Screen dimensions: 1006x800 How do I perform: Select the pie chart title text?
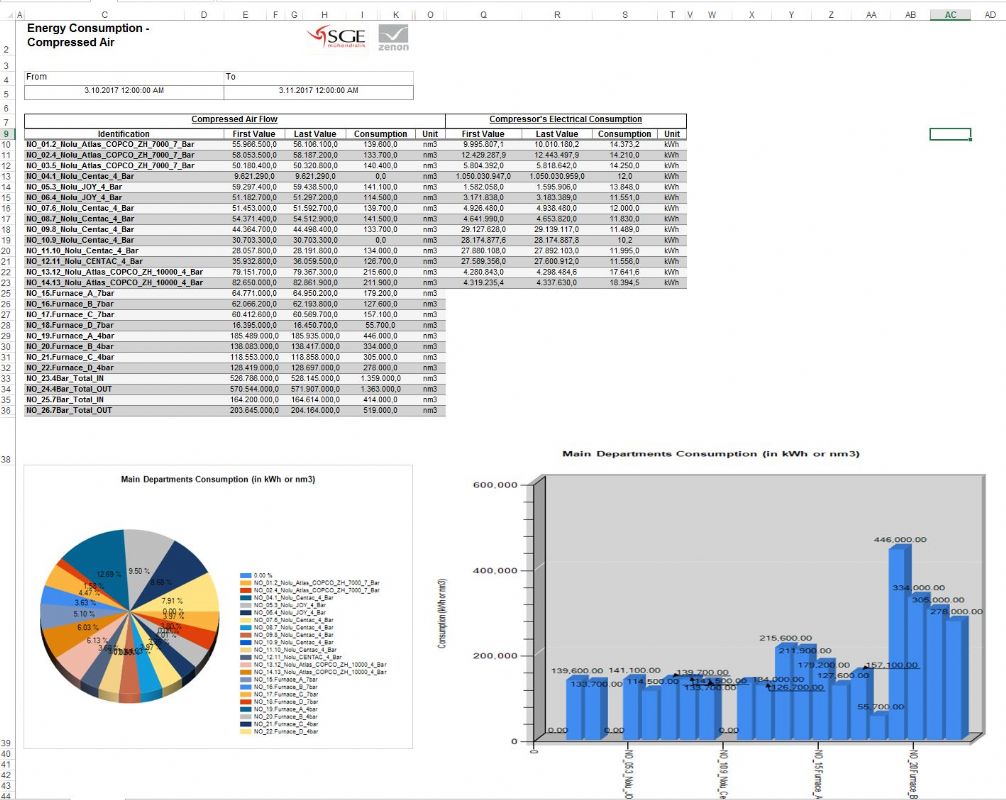point(218,479)
